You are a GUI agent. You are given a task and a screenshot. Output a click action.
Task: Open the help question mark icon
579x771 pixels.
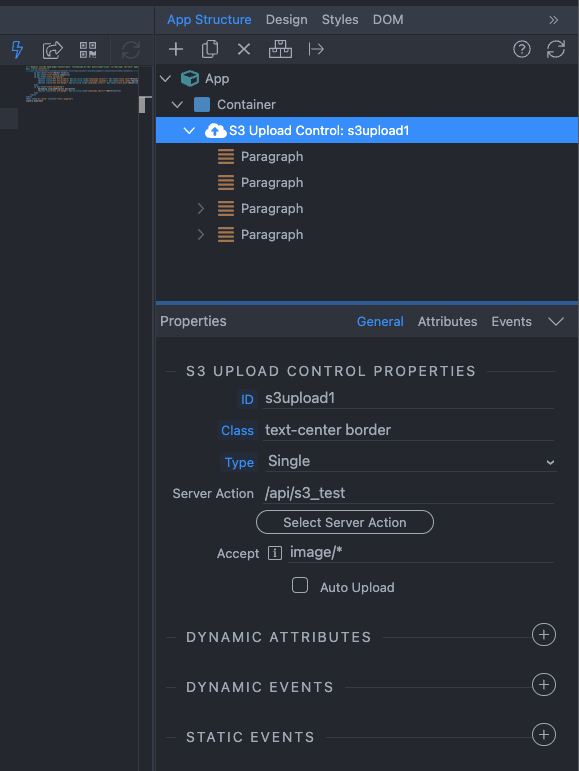(522, 49)
